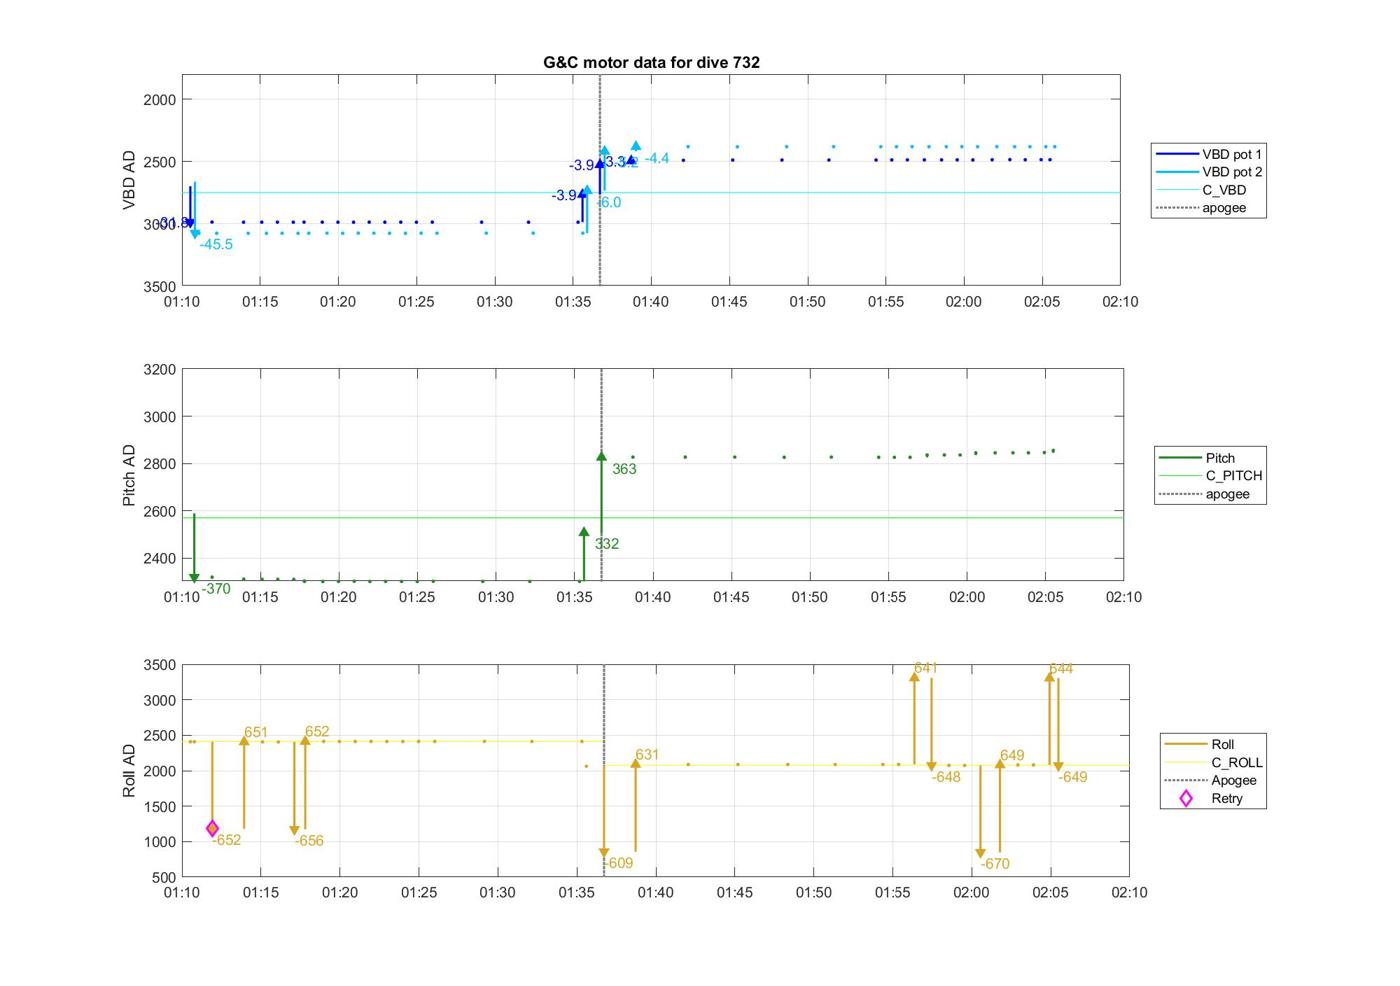This screenshot has width=1400, height=986.
Task: Click the '644' roll data label
Action: click(1061, 669)
